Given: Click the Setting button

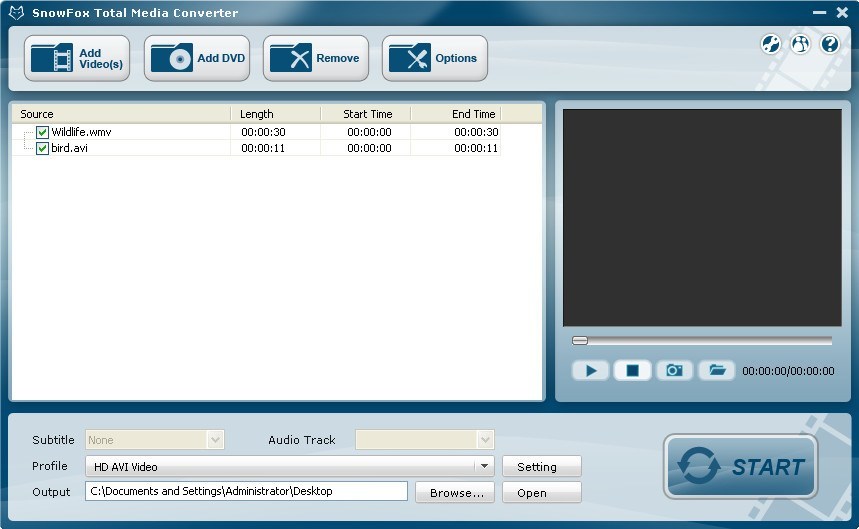Looking at the screenshot, I should (x=541, y=467).
